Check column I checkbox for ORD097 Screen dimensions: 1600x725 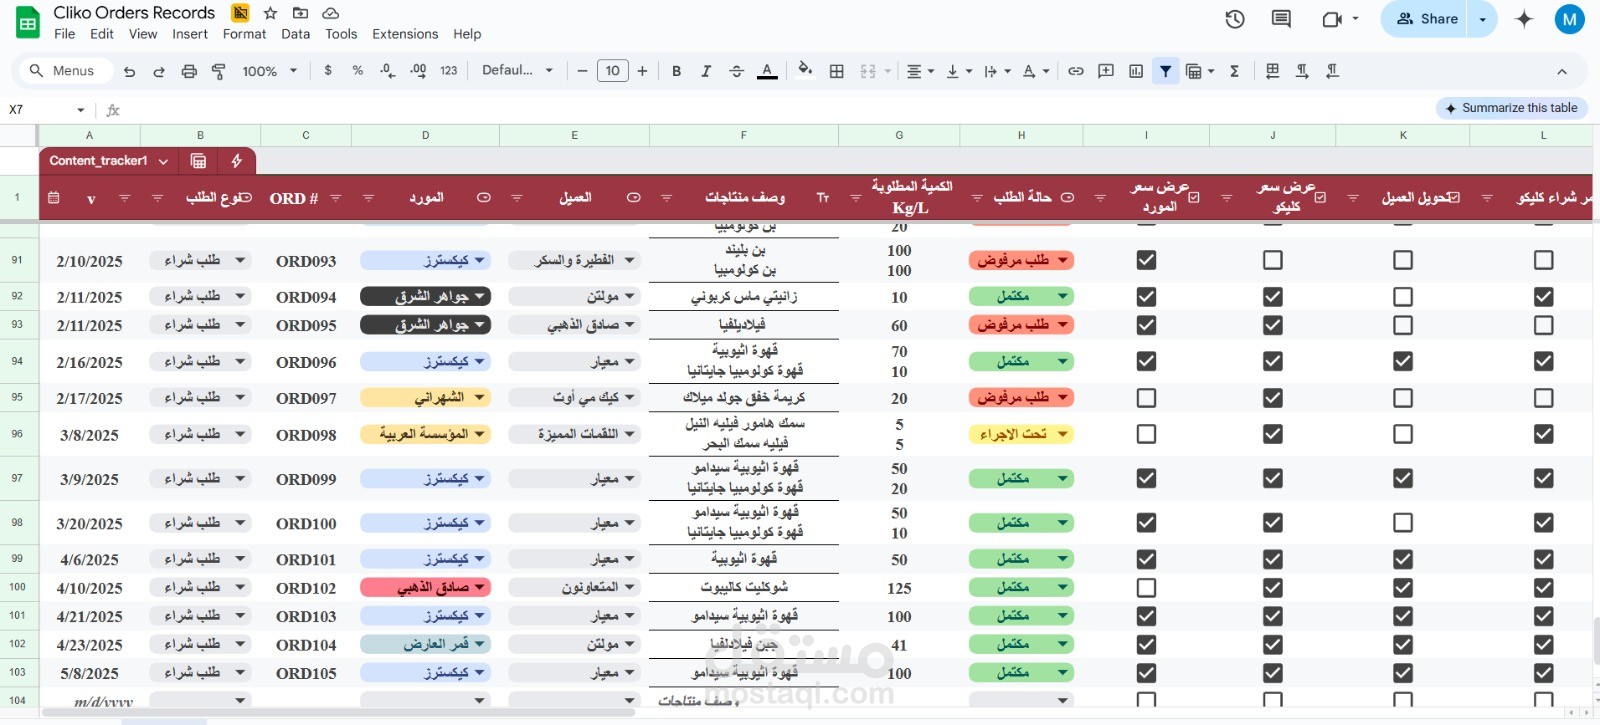click(x=1146, y=398)
